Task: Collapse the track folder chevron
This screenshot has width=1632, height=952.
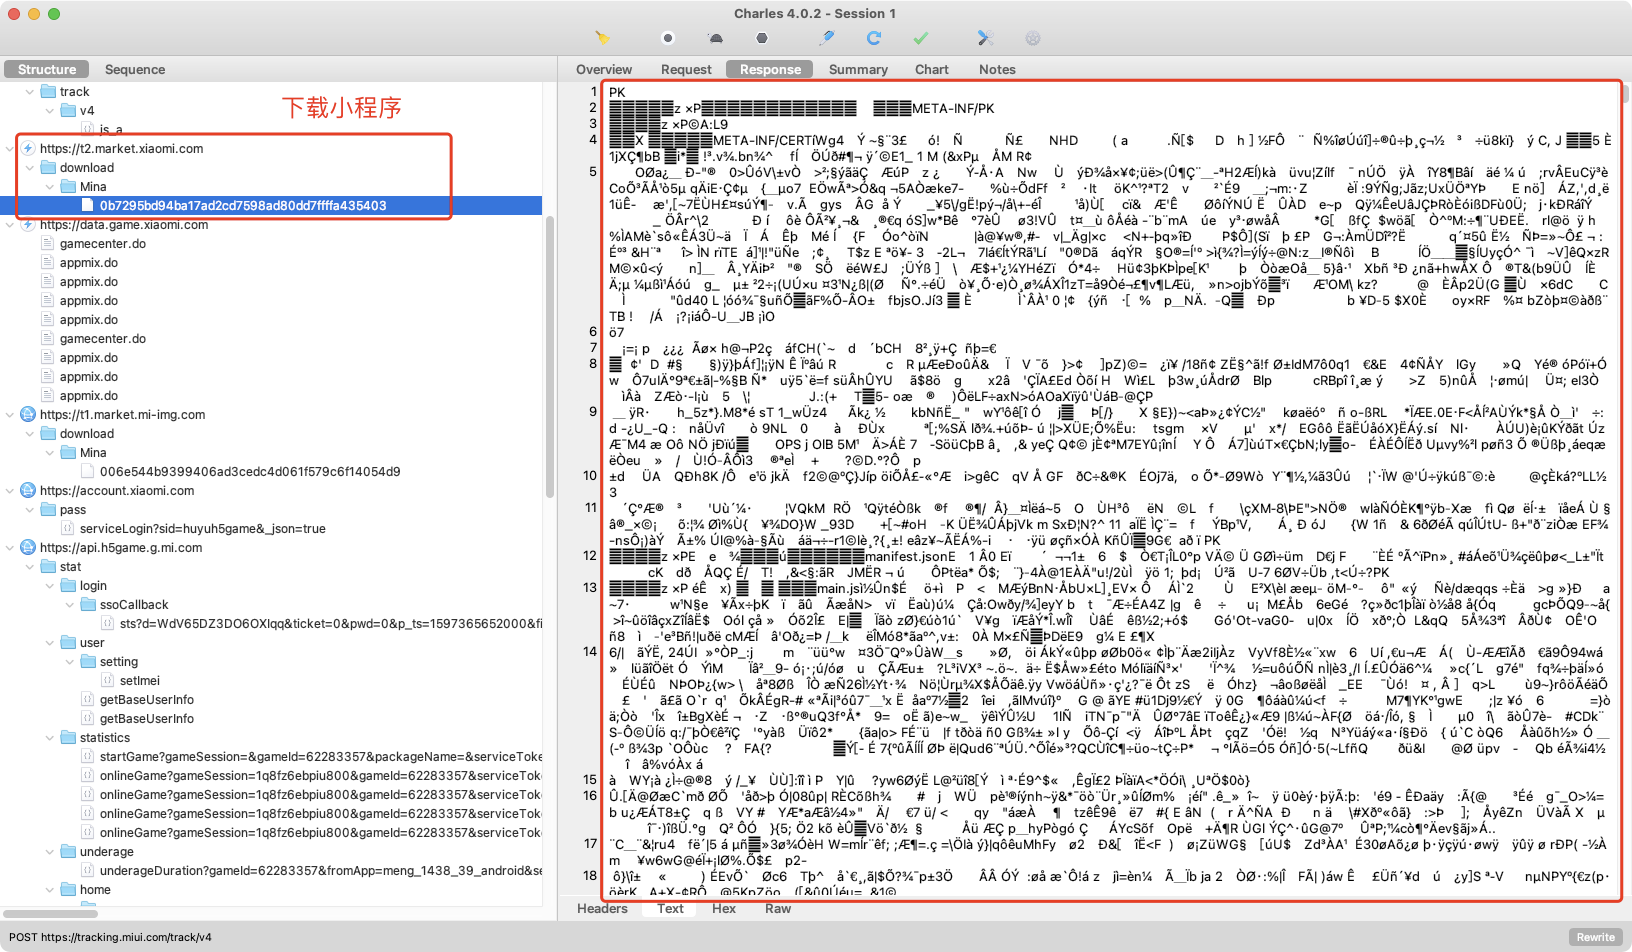Action: [x=30, y=92]
